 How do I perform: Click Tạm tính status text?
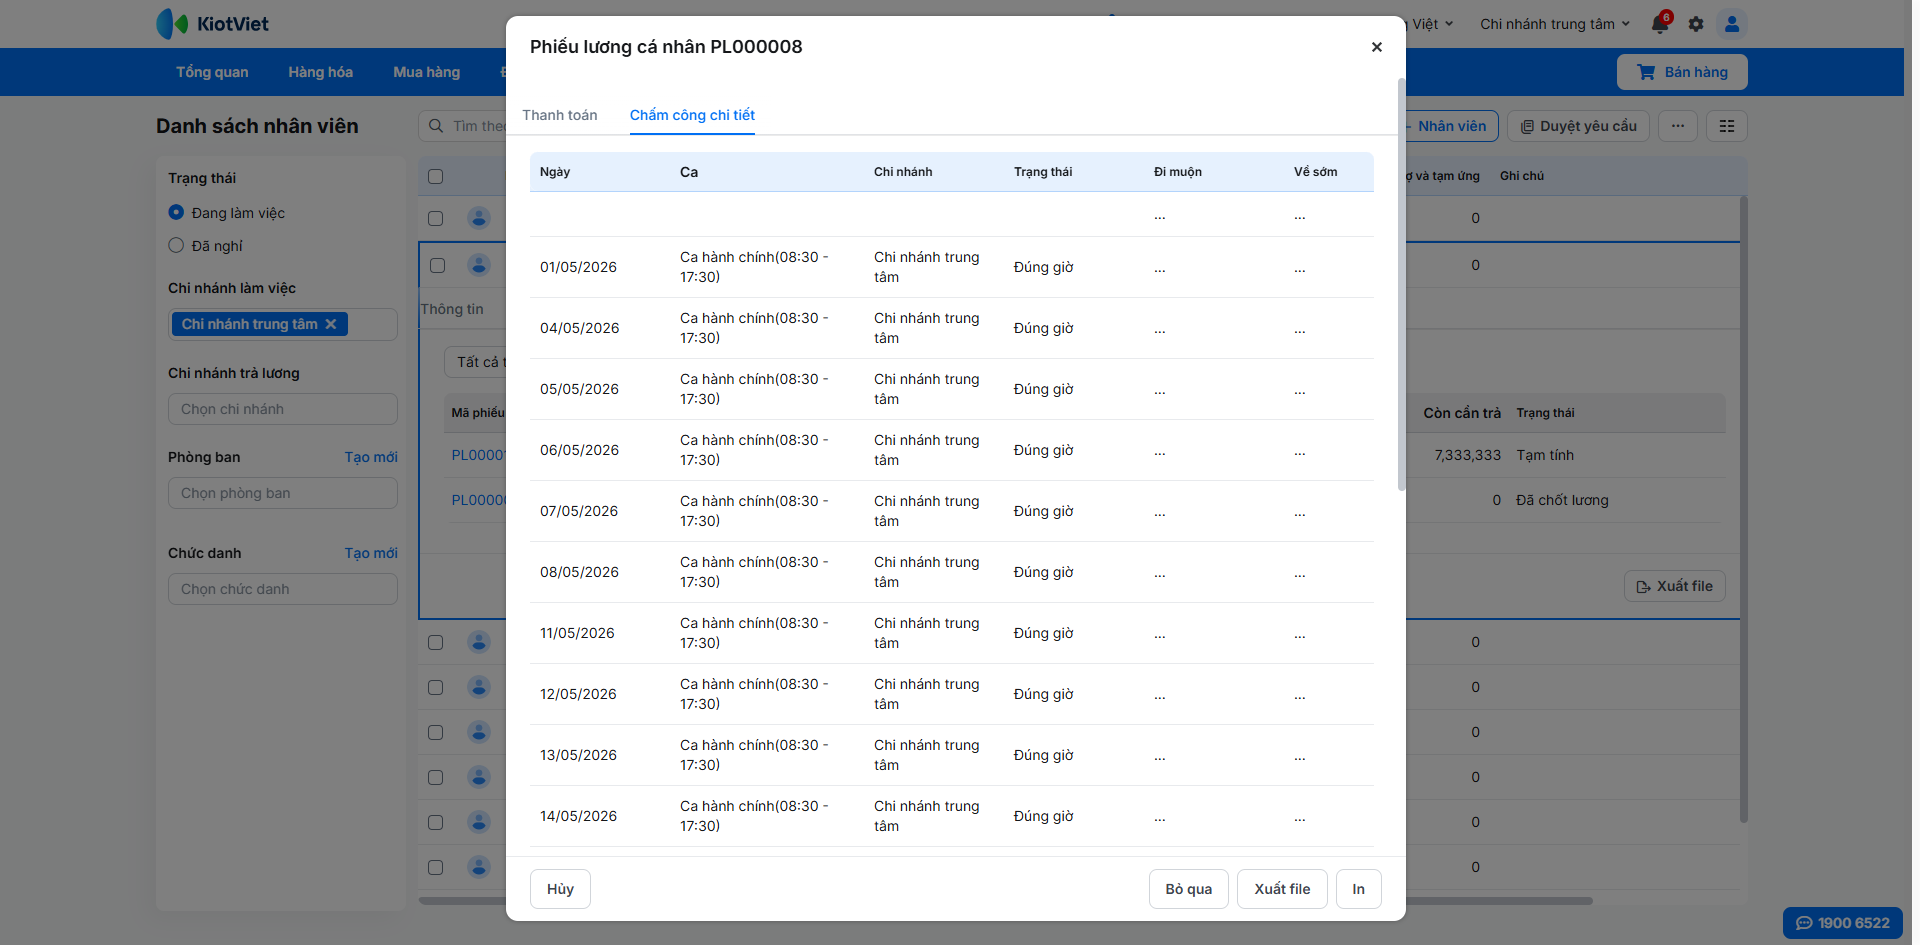coord(1545,455)
